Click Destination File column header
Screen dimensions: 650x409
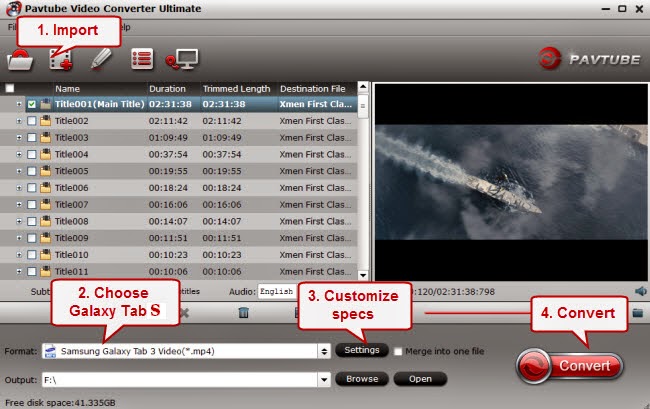click(313, 89)
